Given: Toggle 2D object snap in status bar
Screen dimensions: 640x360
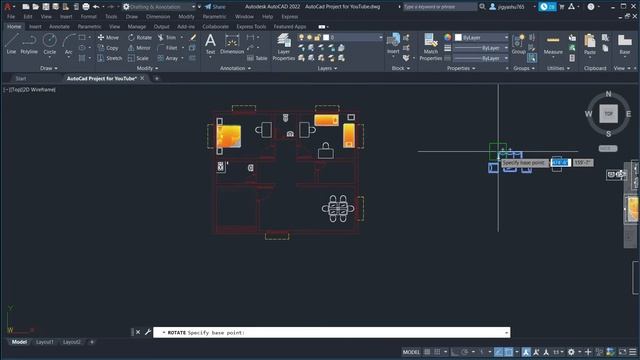Looking at the screenshot, I should (x=509, y=352).
